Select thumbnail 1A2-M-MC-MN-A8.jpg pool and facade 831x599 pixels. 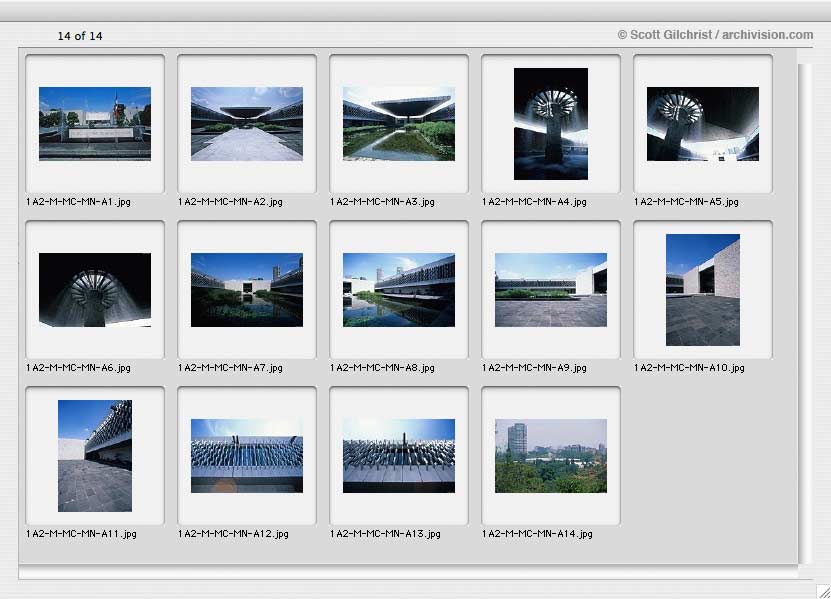coord(399,289)
